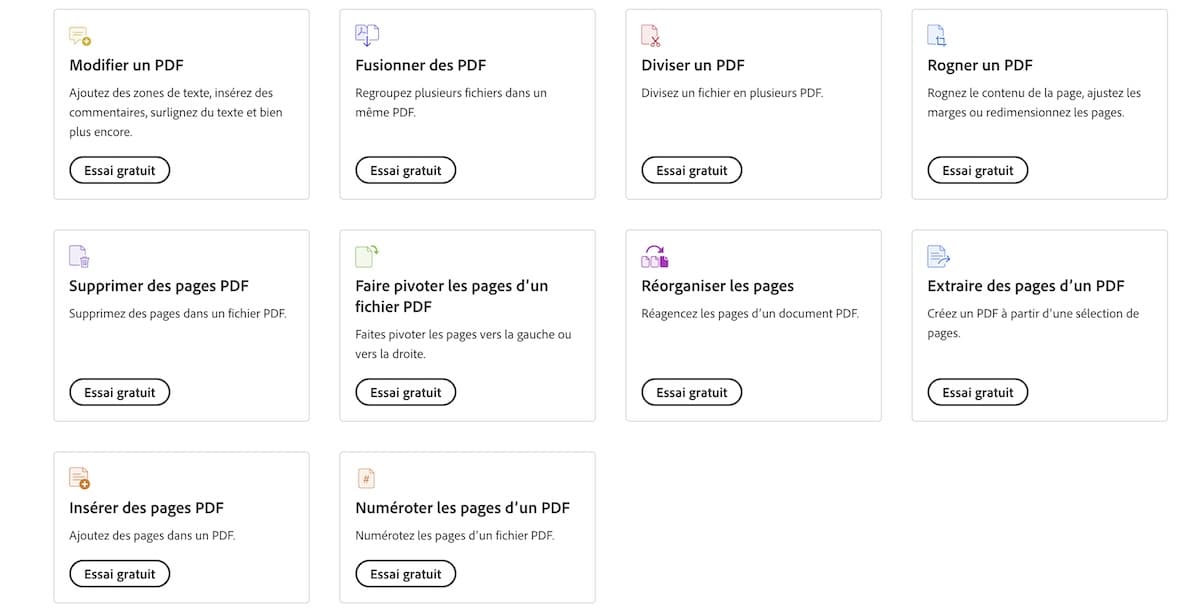
Task: Click the Réorganiser les pages icon
Action: coord(655,256)
